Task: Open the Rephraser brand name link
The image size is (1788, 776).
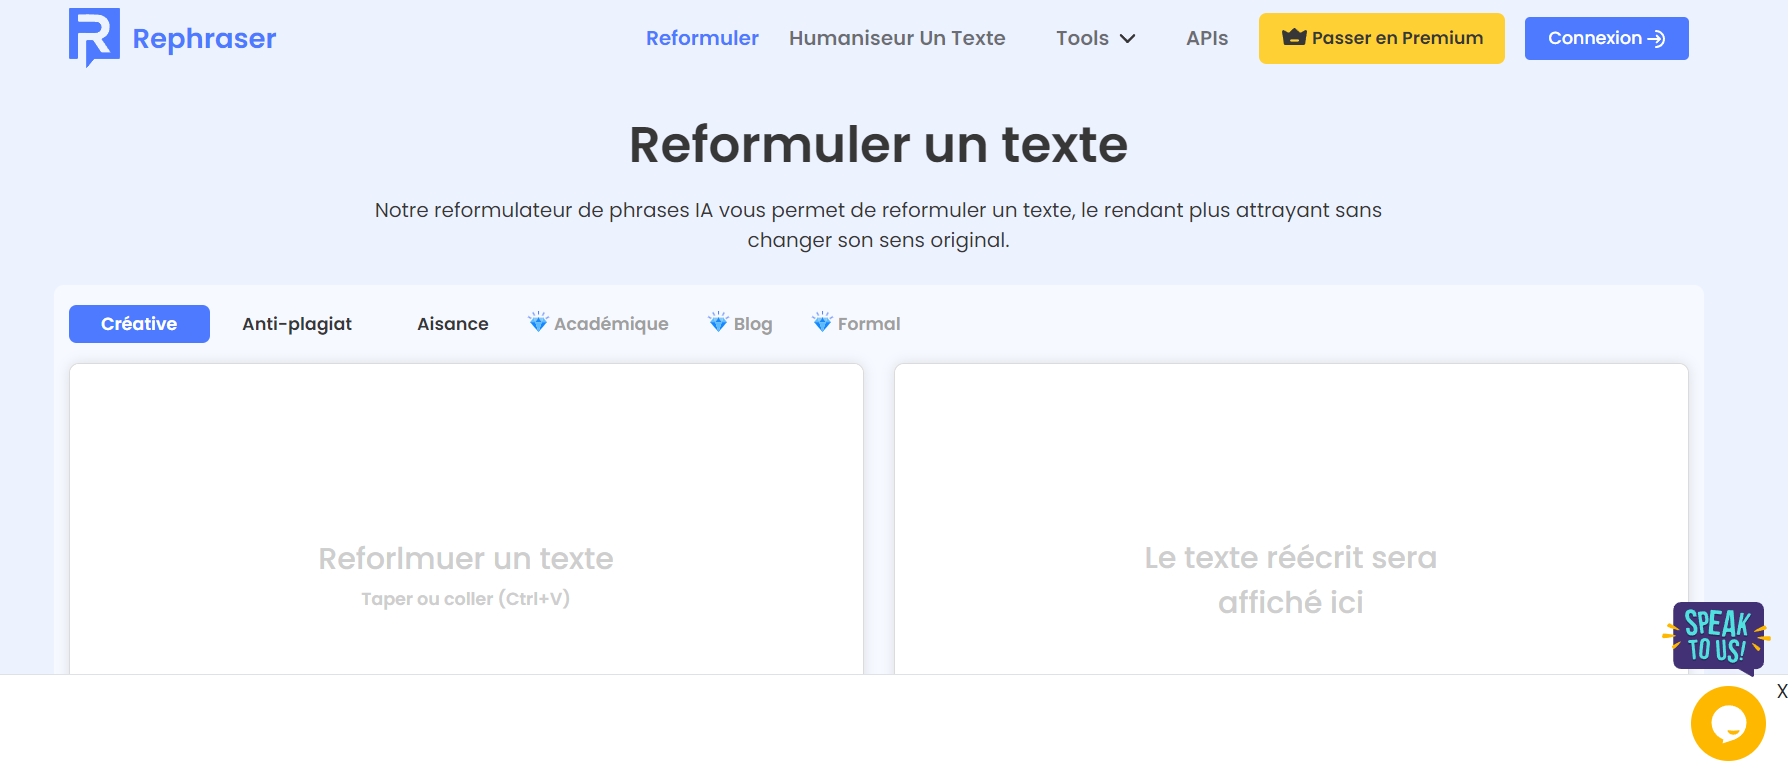Action: [x=204, y=38]
